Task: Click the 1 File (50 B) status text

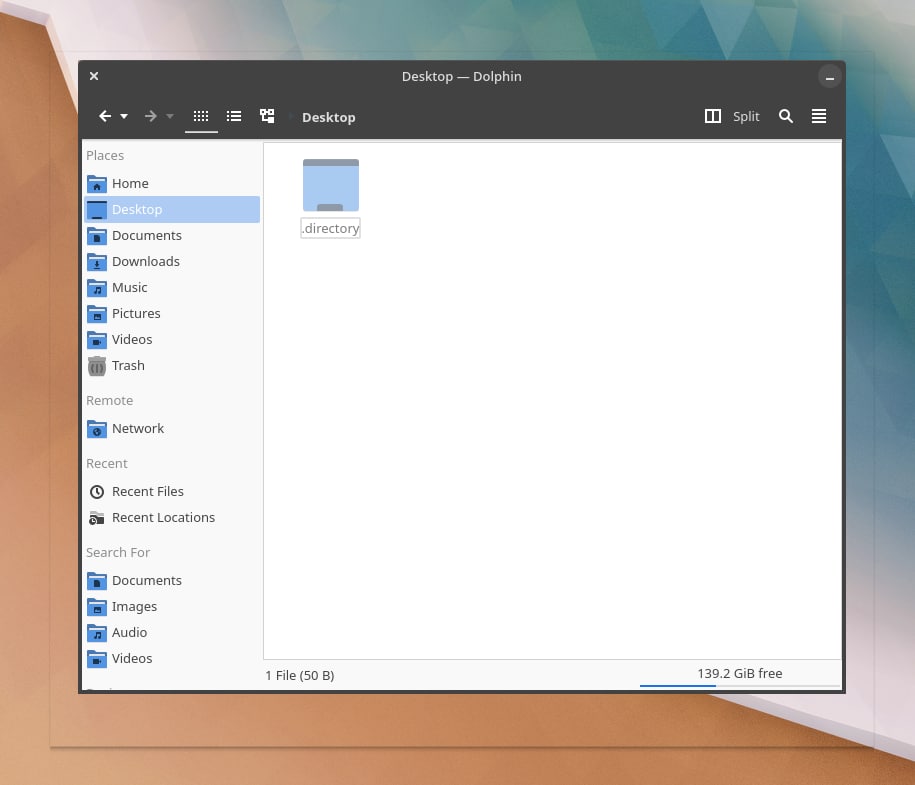Action: click(x=300, y=675)
